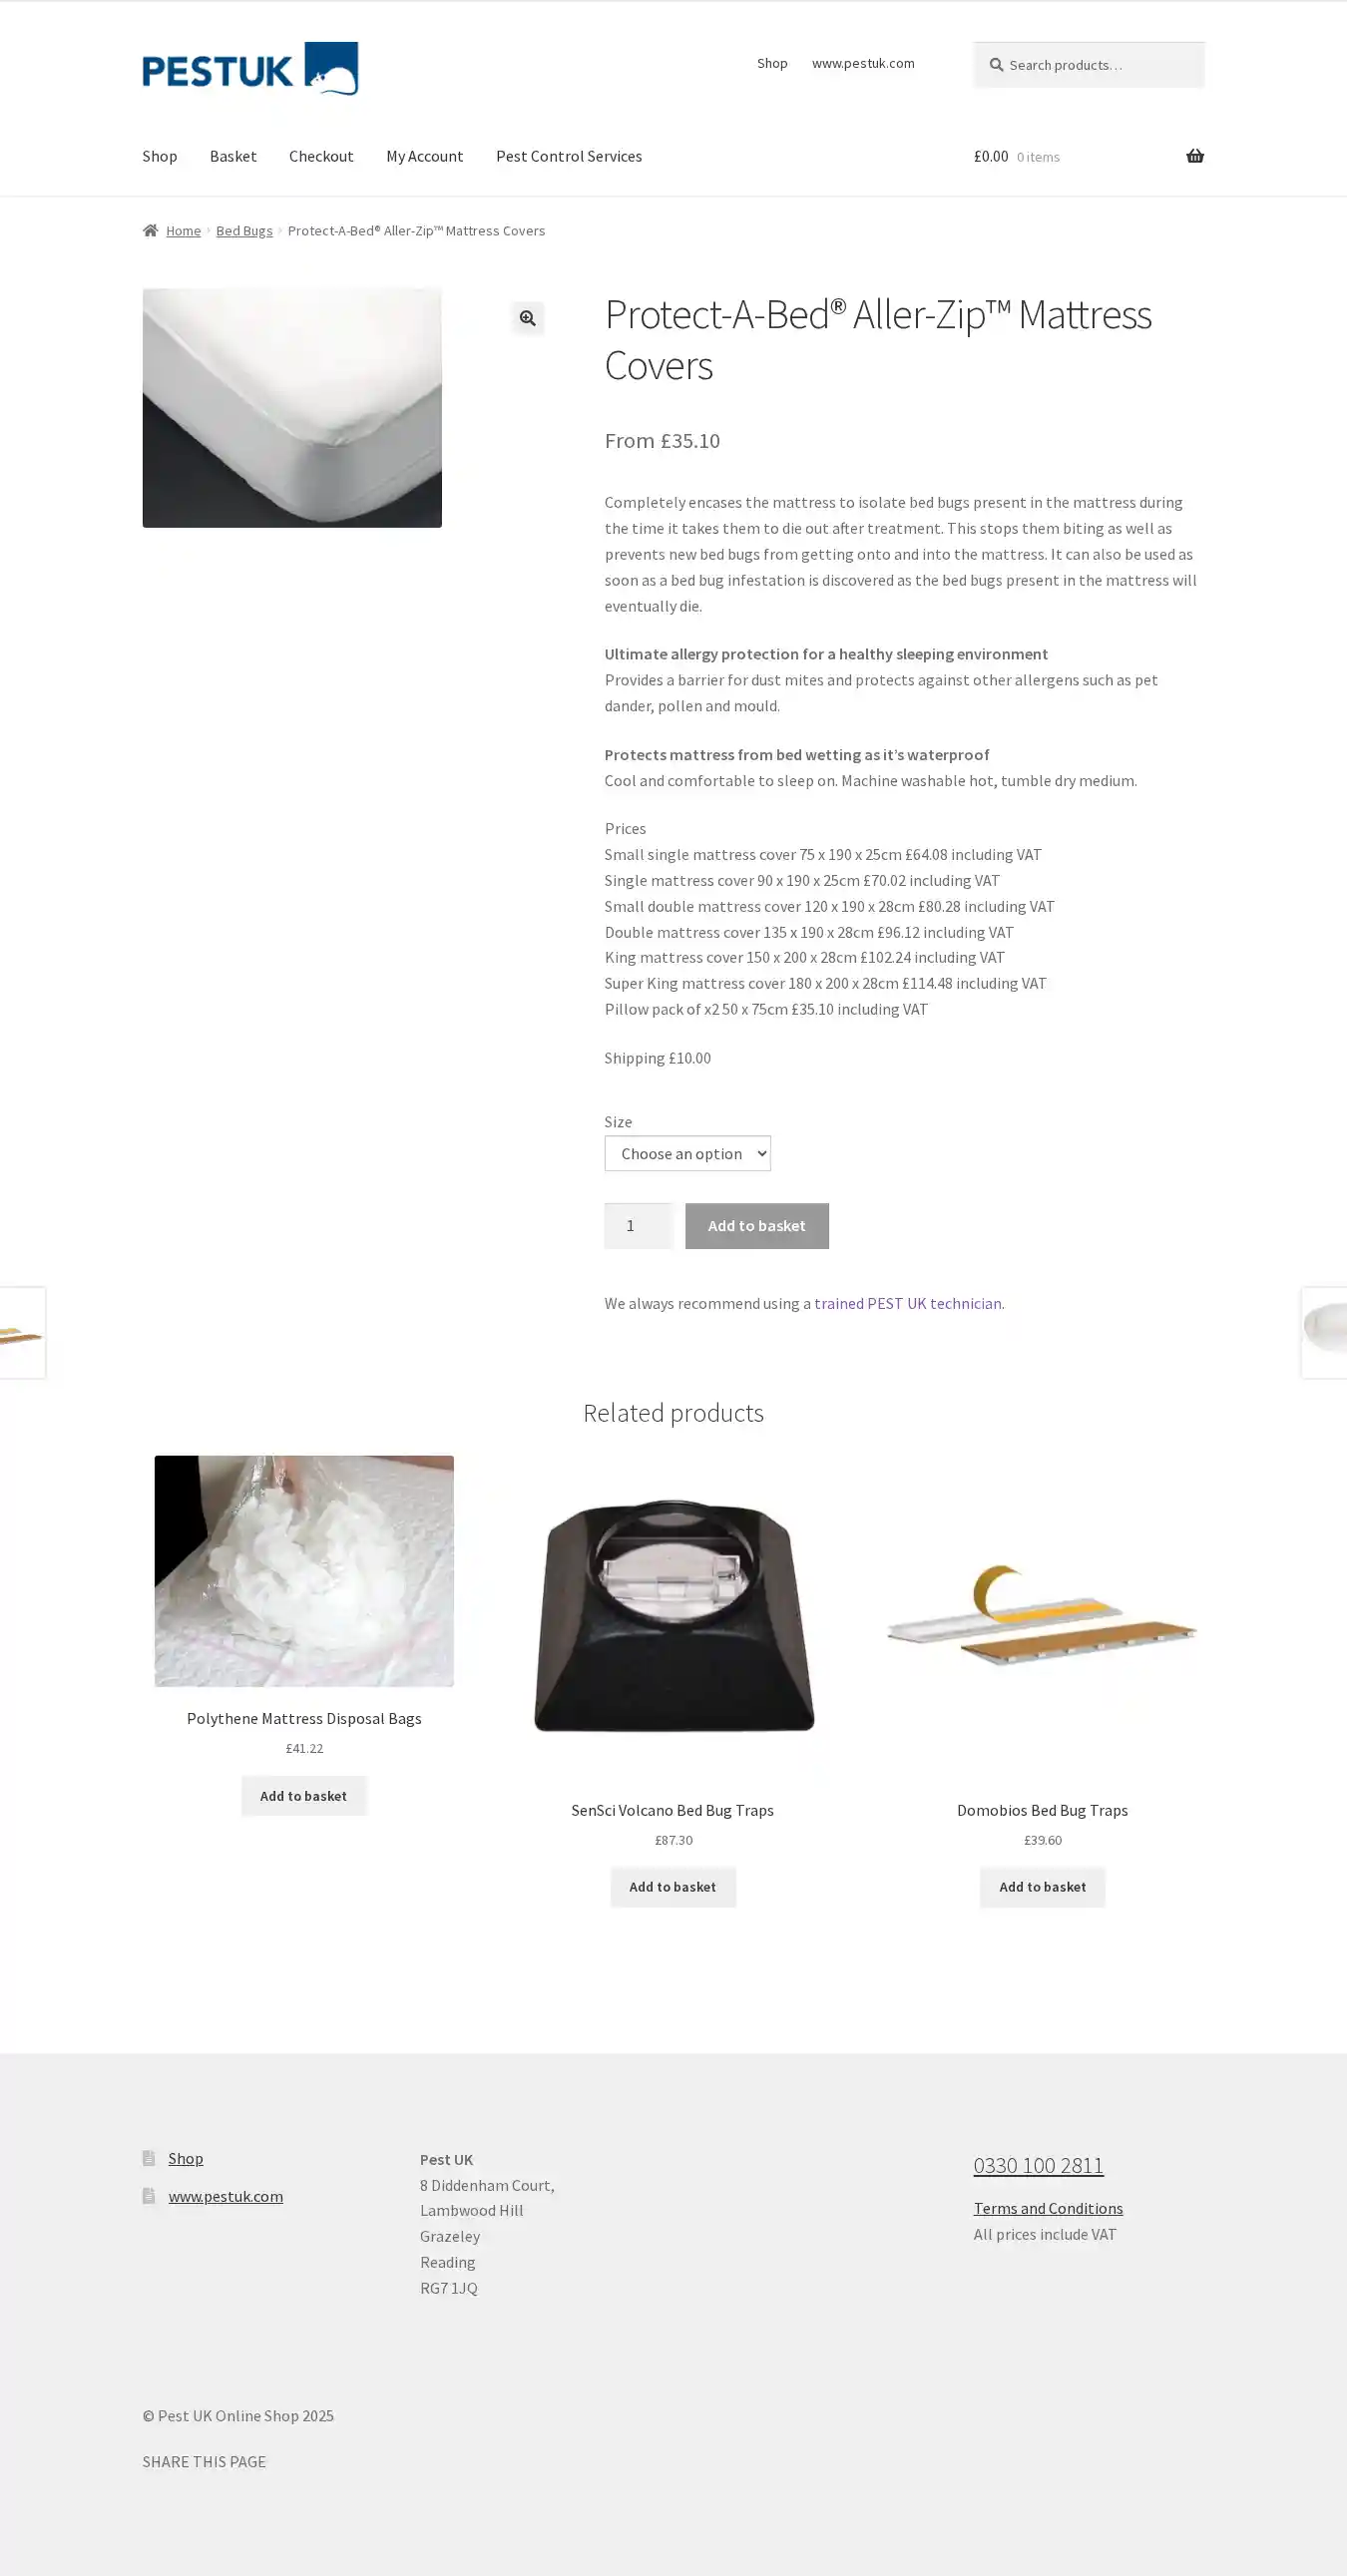Open the Bed Bugs breadcrumb link
Screen dimensions: 1347x2576
tap(244, 230)
